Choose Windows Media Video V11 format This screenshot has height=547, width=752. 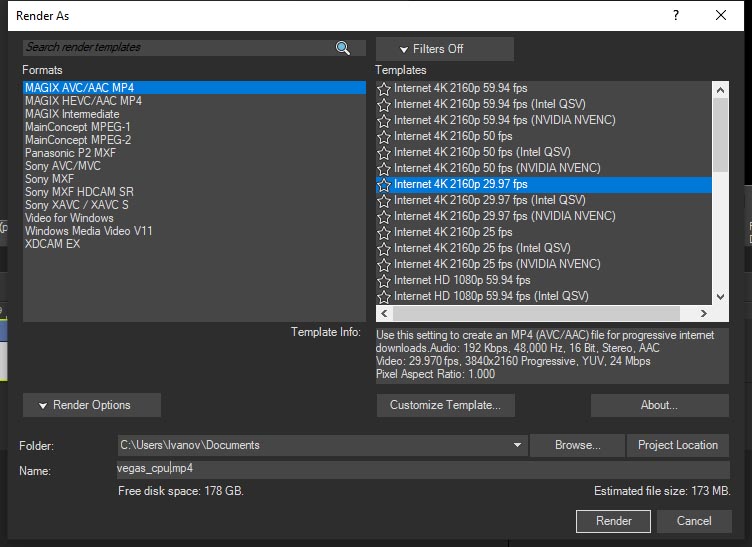194,230
